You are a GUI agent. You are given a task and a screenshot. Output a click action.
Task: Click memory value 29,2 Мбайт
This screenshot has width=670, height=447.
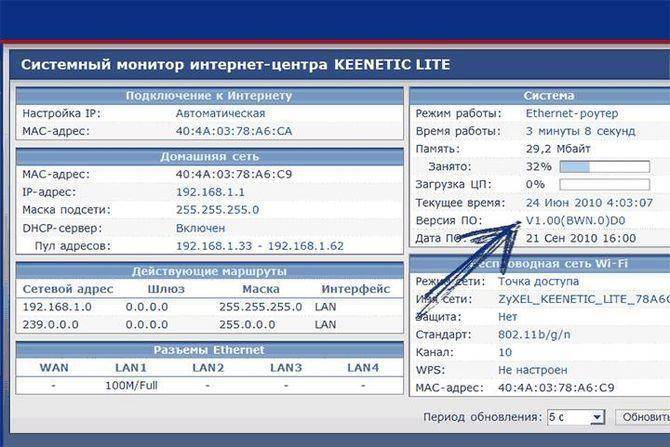(x=558, y=149)
